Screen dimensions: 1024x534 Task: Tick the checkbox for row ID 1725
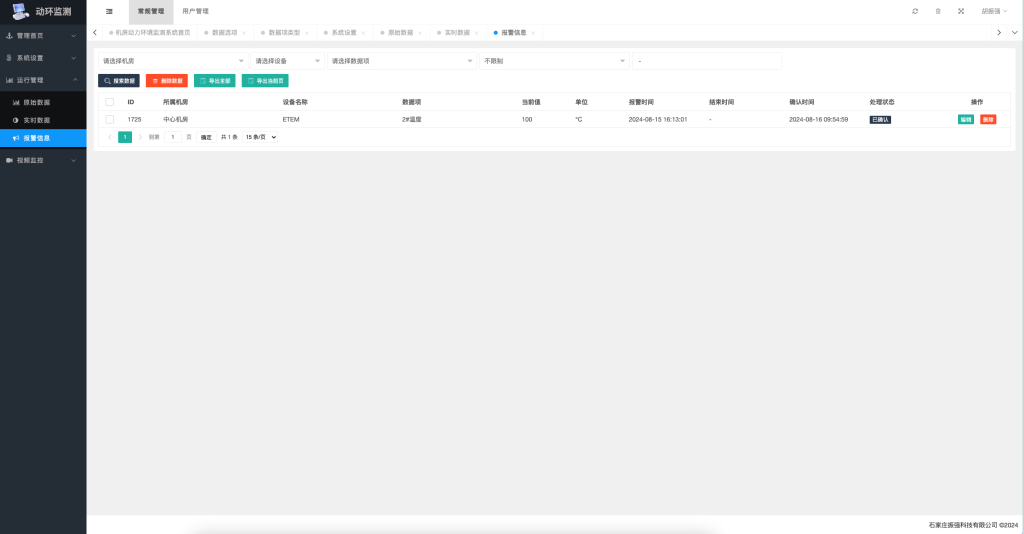point(110,119)
